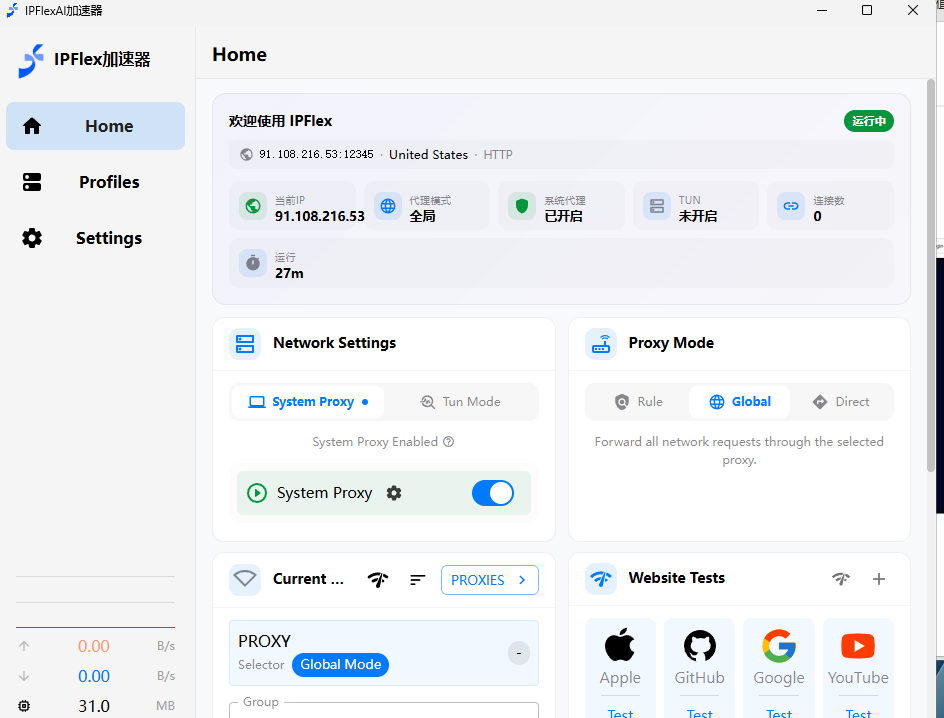This screenshot has height=718, width=944.
Task: Click the green play icon by System Proxy
Action: point(257,493)
